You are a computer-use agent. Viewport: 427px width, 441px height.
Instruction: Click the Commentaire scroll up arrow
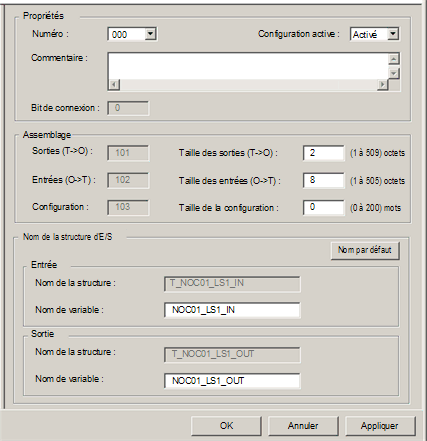(394, 59)
